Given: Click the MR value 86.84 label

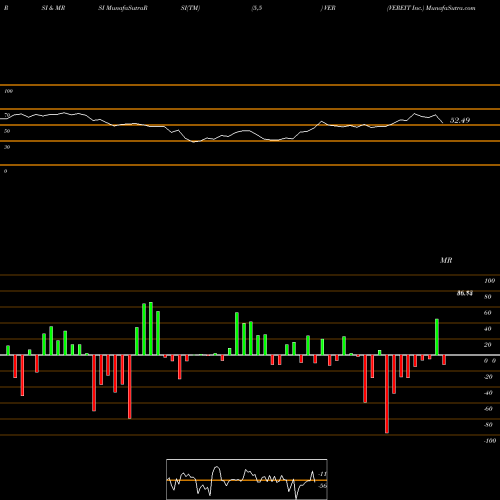Looking at the screenshot, I should tap(465, 293).
